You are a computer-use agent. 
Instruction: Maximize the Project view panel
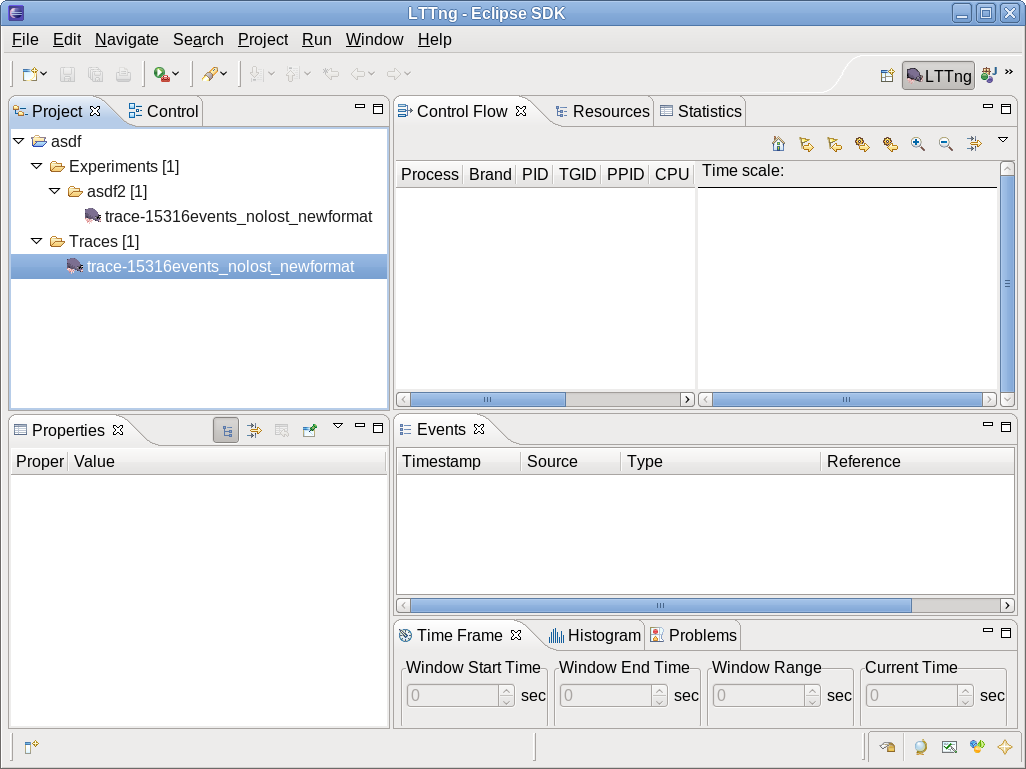pos(378,109)
